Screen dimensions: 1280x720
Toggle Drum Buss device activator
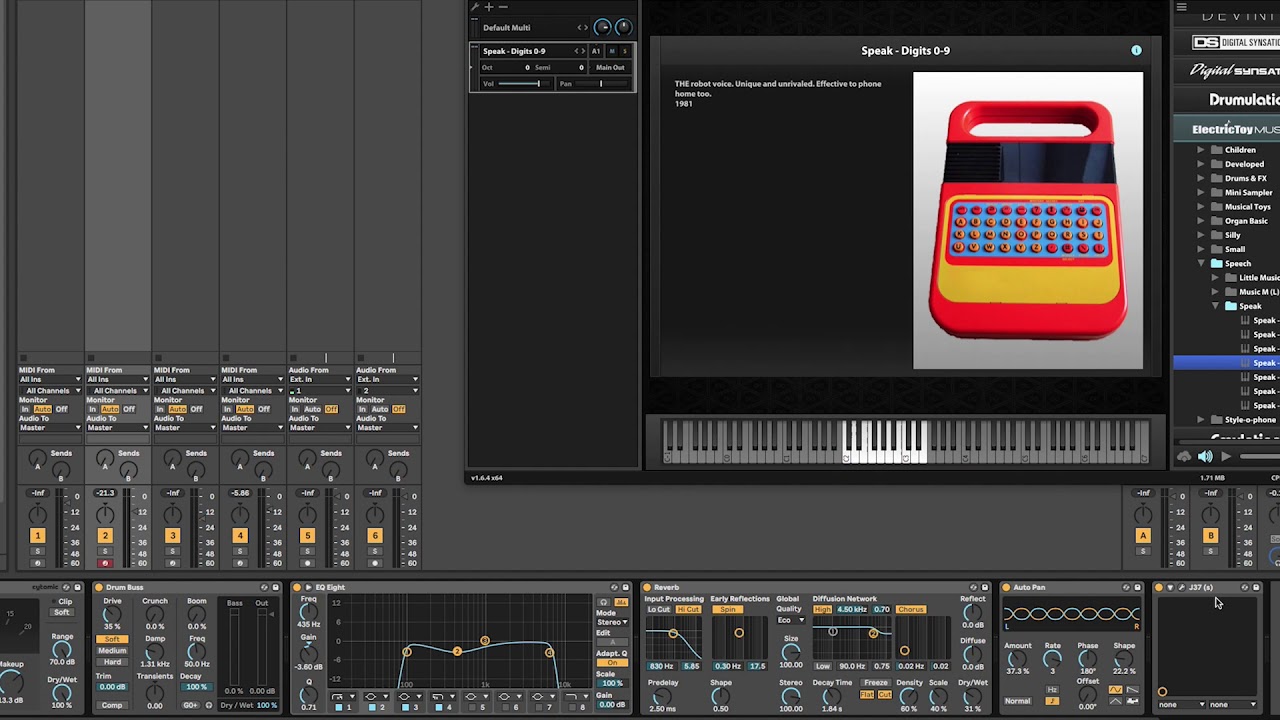pyautogui.click(x=99, y=587)
